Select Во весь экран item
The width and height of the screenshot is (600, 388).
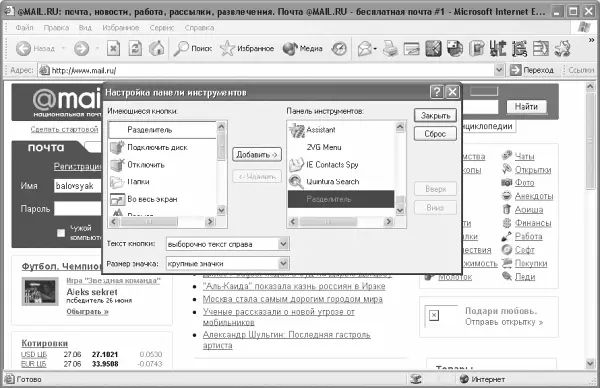[163, 199]
